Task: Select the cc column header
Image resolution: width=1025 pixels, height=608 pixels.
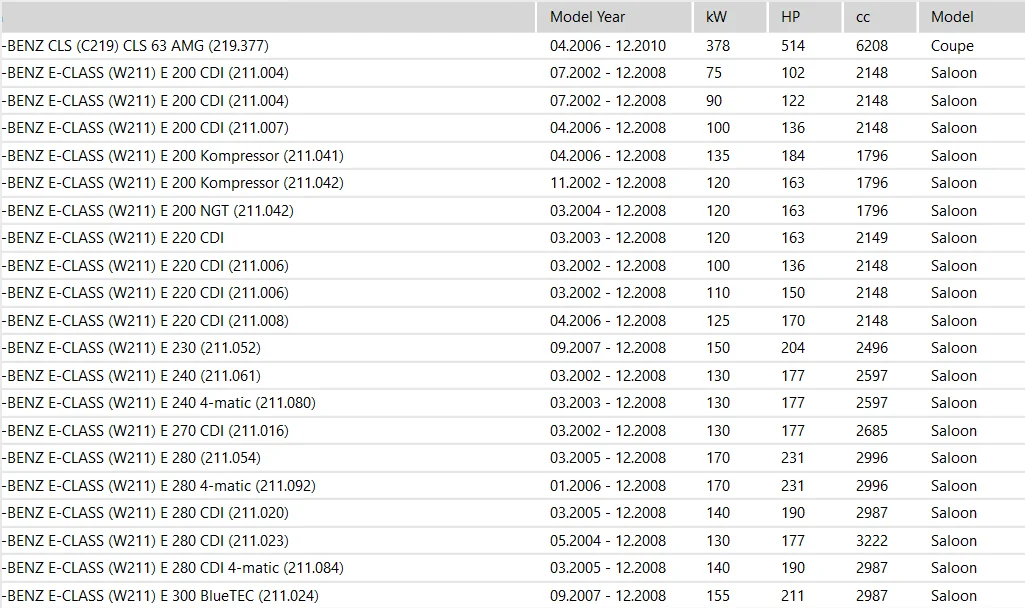Action: click(x=880, y=17)
